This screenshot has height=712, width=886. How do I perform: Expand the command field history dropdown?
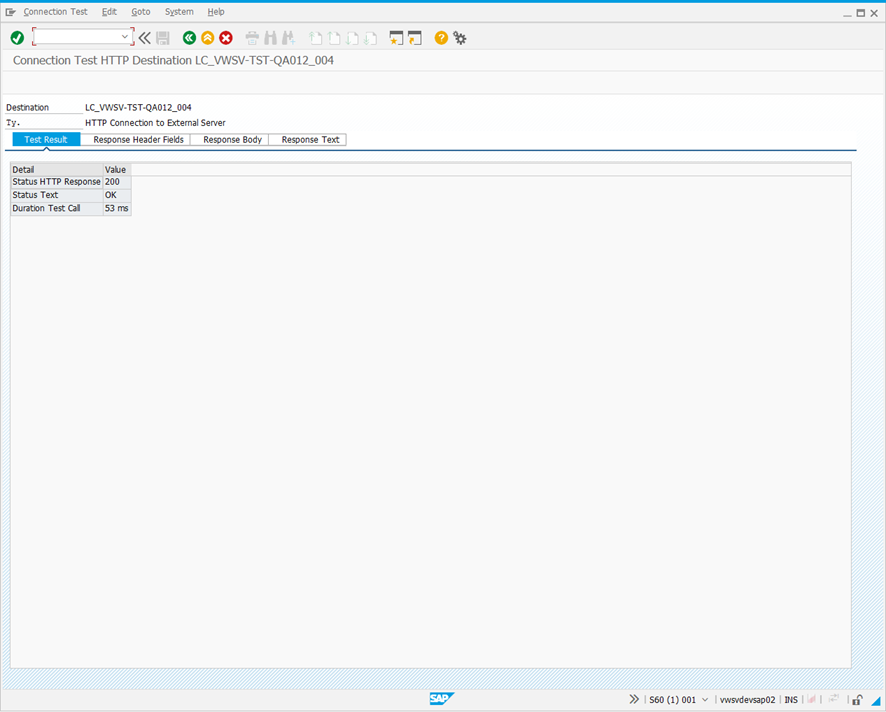tap(125, 37)
